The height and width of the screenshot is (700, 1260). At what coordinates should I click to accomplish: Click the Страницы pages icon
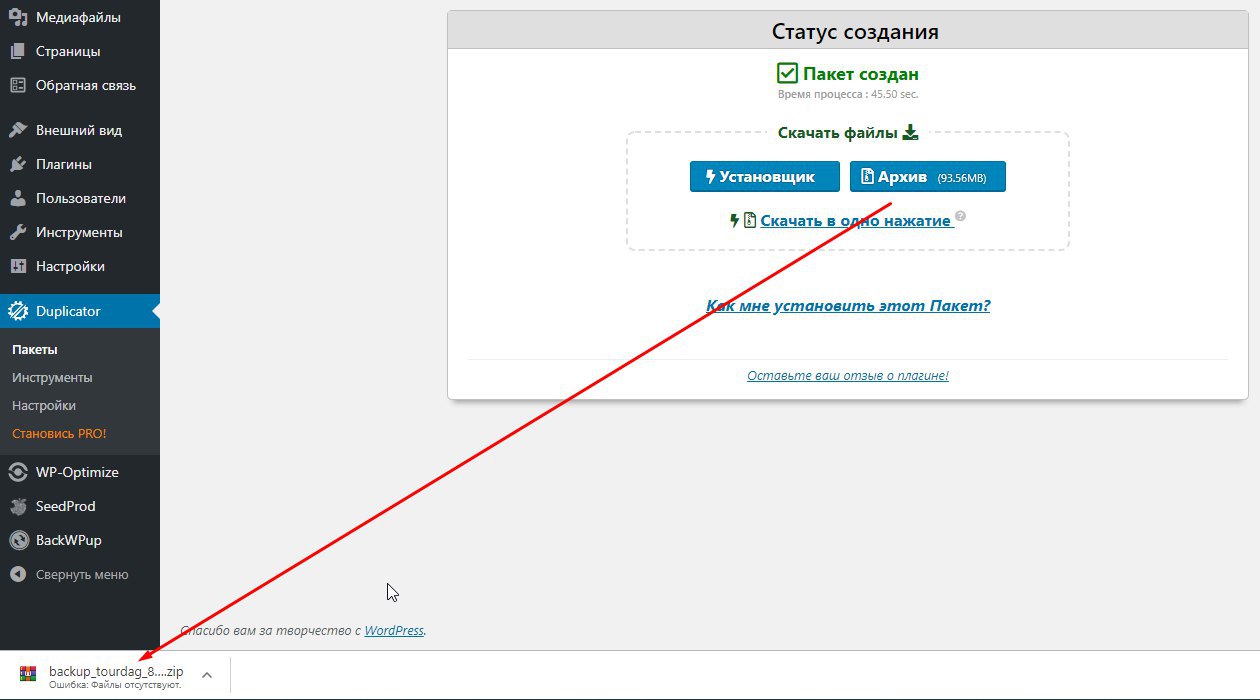click(18, 51)
